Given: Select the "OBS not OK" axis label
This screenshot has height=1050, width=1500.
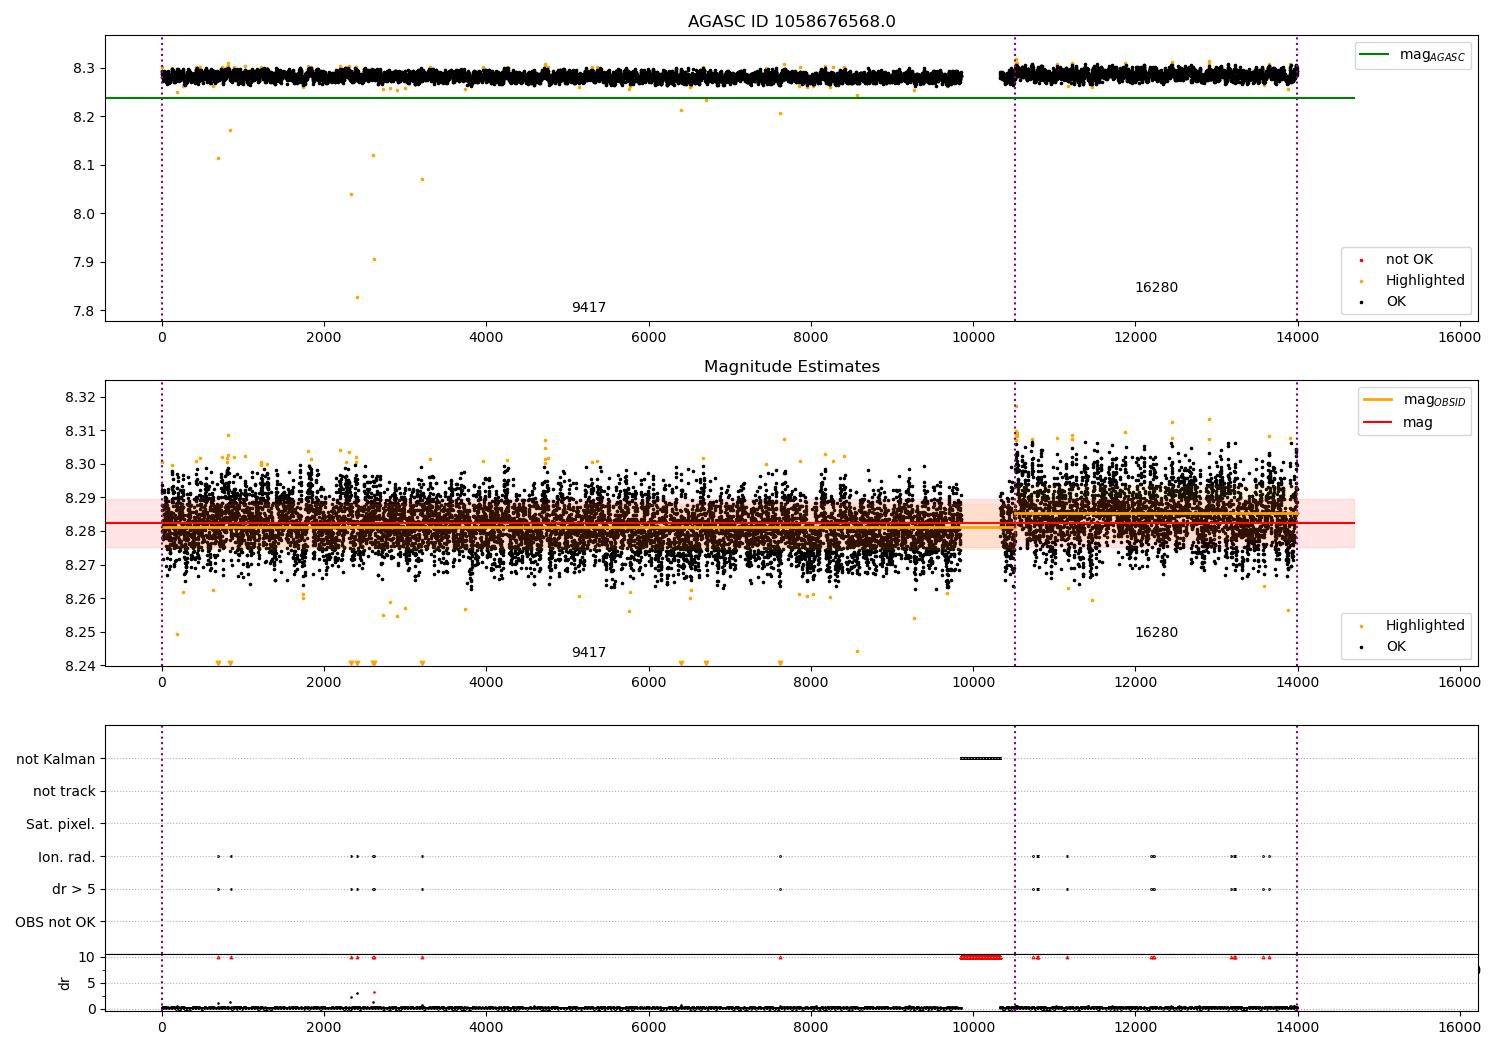Looking at the screenshot, I should pyautogui.click(x=56, y=922).
